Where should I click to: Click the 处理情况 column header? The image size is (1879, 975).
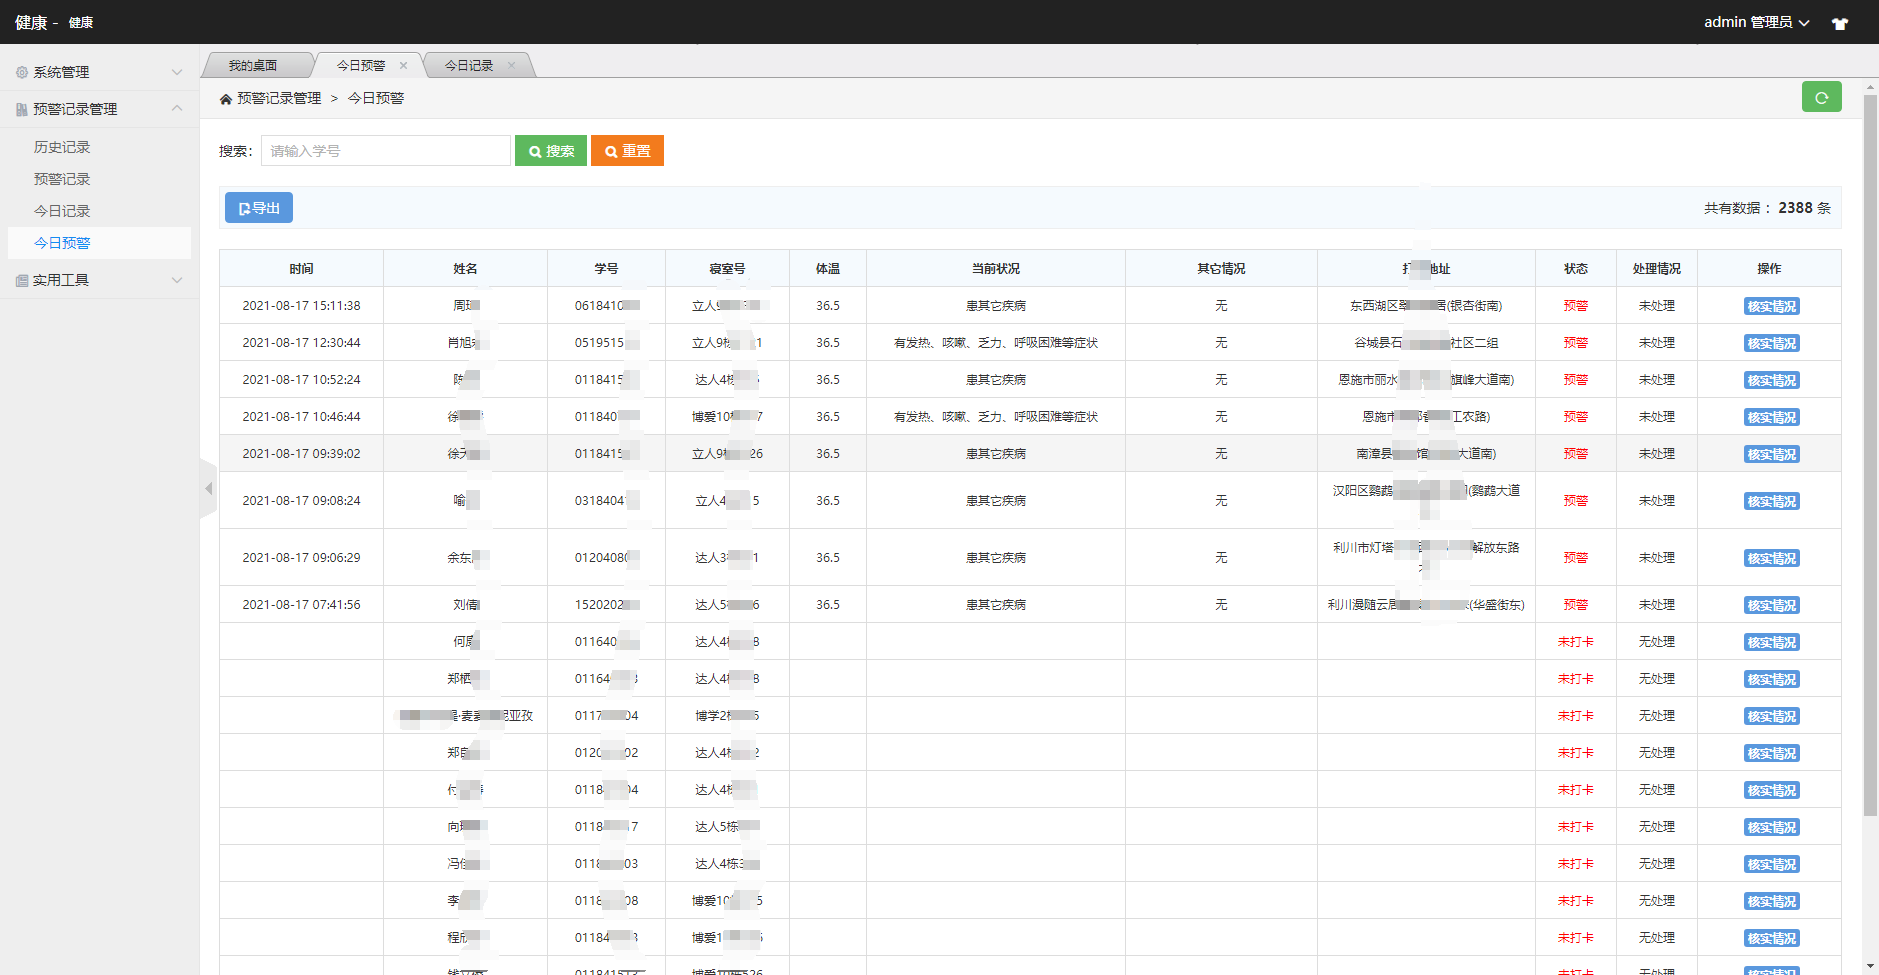[x=1657, y=269]
